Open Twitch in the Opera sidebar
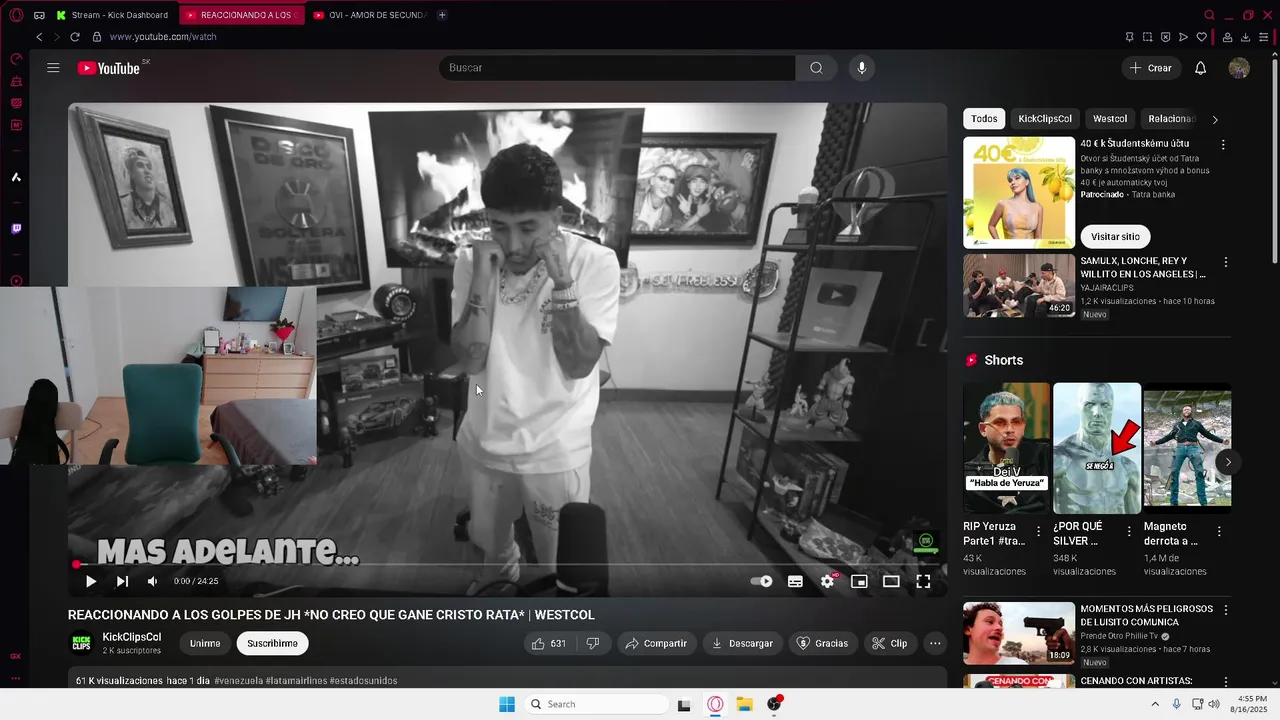Viewport: 1280px width, 720px height. pyautogui.click(x=16, y=229)
